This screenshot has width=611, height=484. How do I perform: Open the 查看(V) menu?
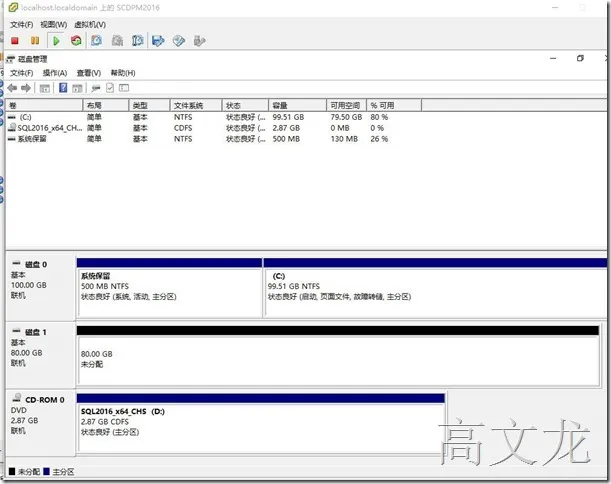pyautogui.click(x=89, y=73)
